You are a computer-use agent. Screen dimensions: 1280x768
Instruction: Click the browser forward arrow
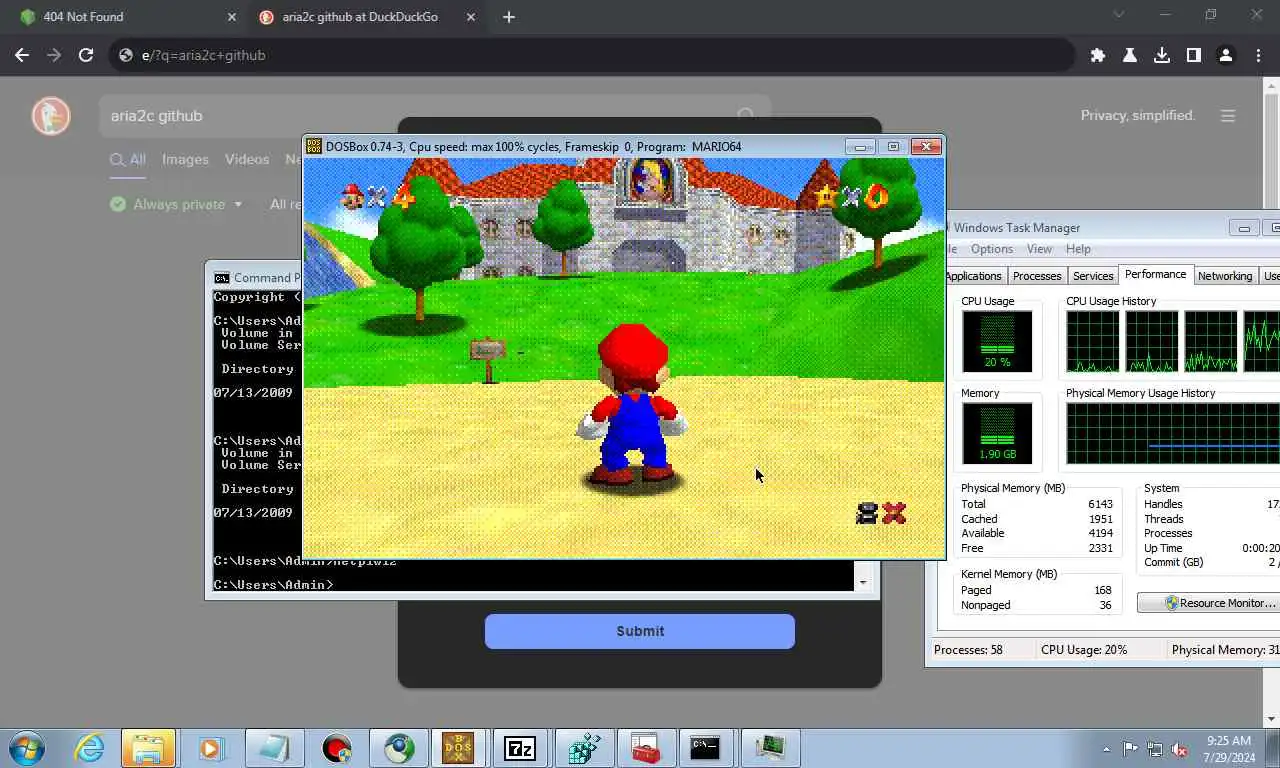coord(54,55)
